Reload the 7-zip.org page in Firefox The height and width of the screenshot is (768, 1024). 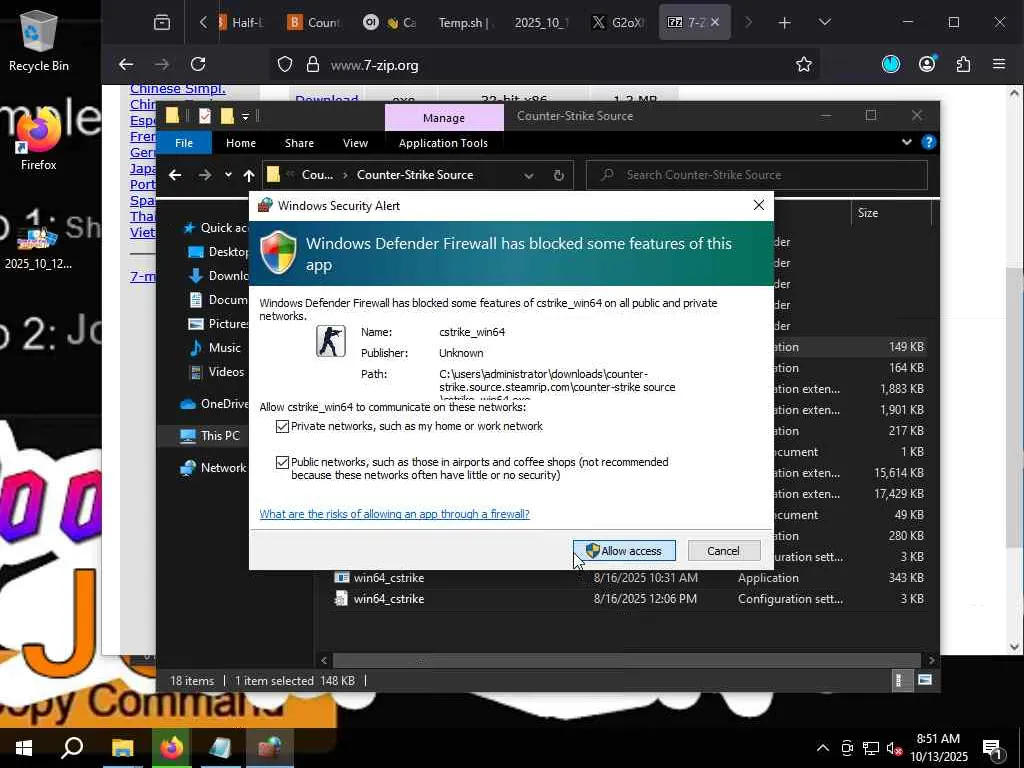[198, 64]
